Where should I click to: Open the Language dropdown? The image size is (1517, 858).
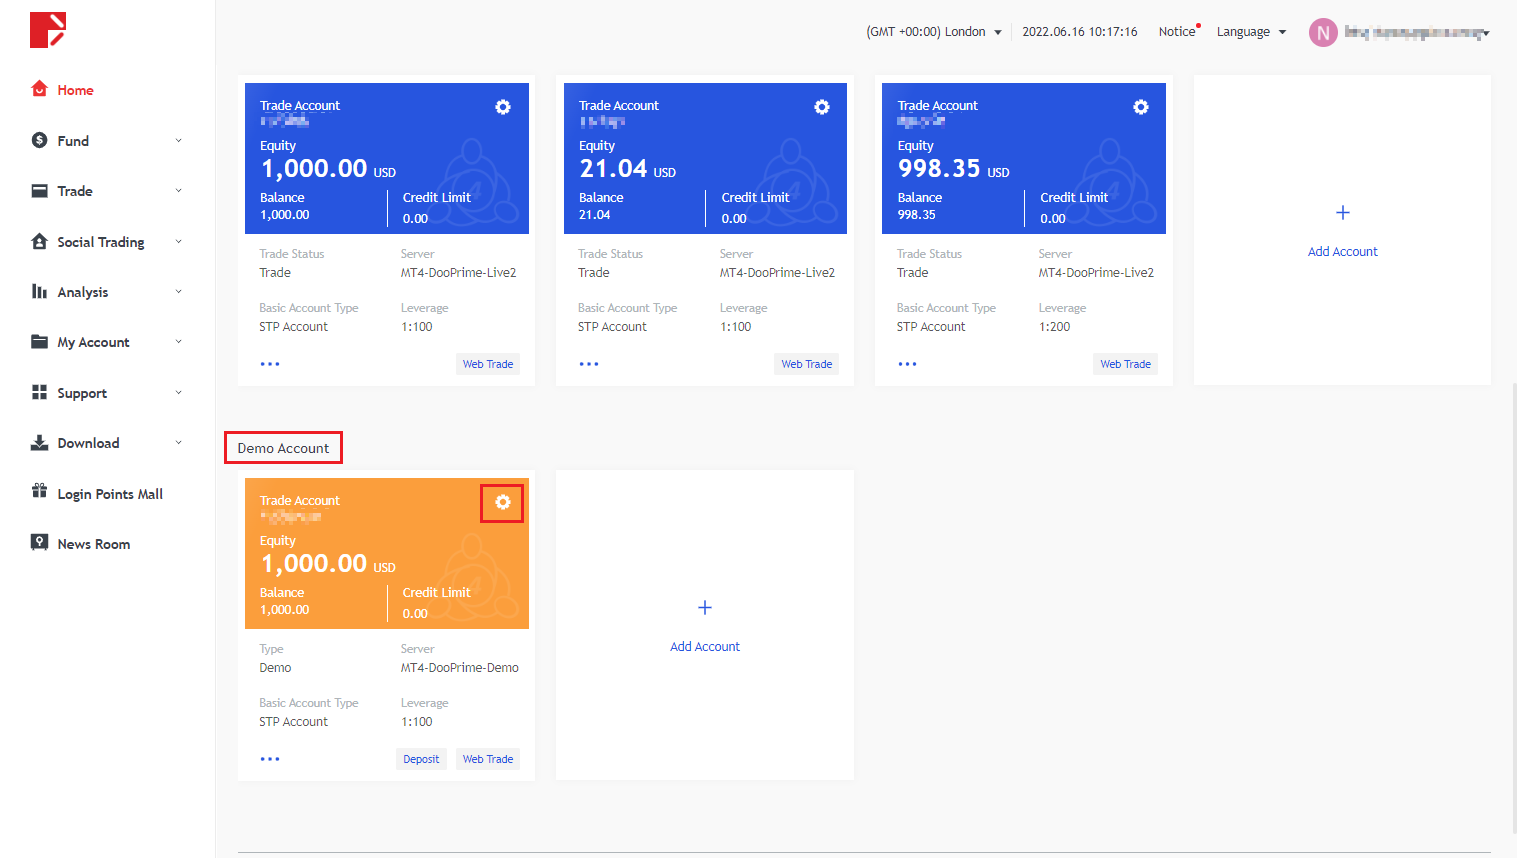tap(1251, 32)
